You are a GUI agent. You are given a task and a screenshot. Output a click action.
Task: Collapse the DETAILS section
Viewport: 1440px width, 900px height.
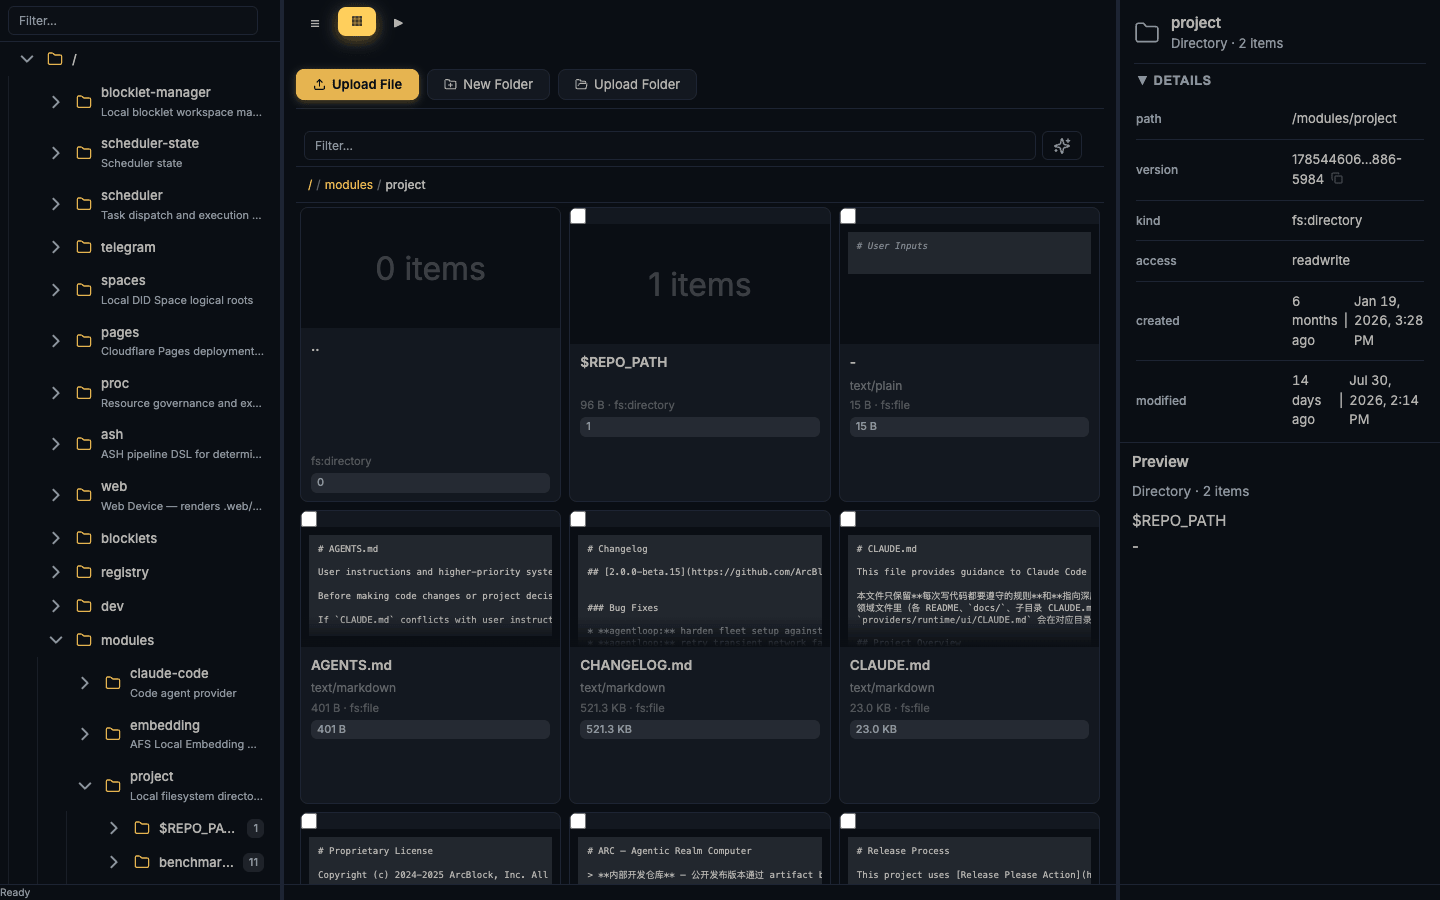click(1174, 80)
